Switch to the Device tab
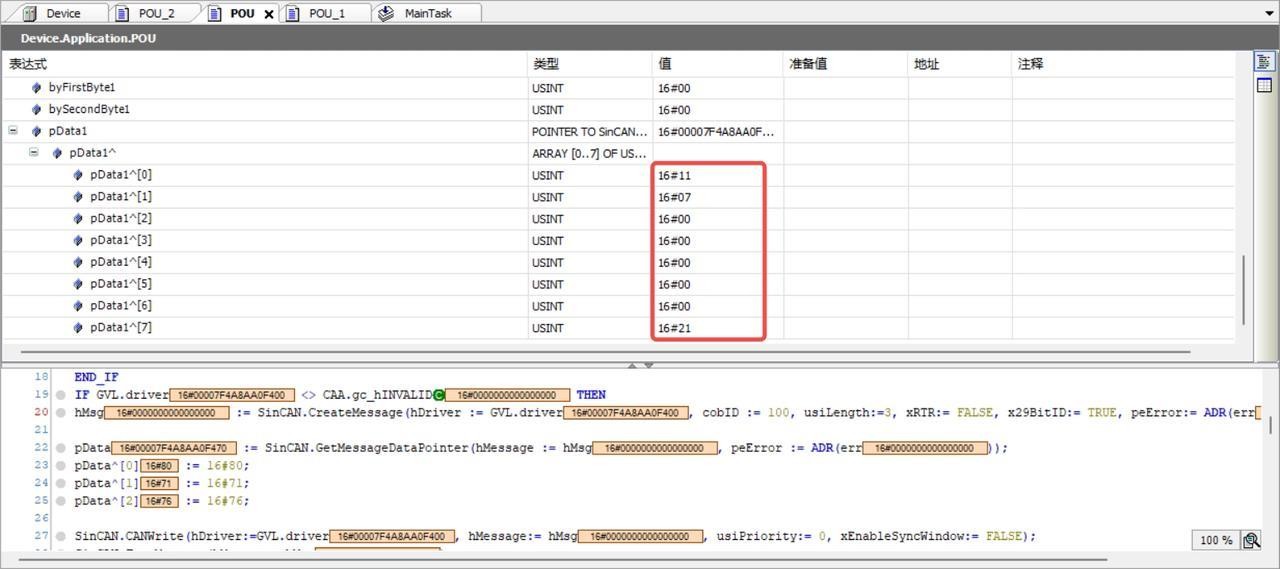The height and width of the screenshot is (569, 1280). 62,13
